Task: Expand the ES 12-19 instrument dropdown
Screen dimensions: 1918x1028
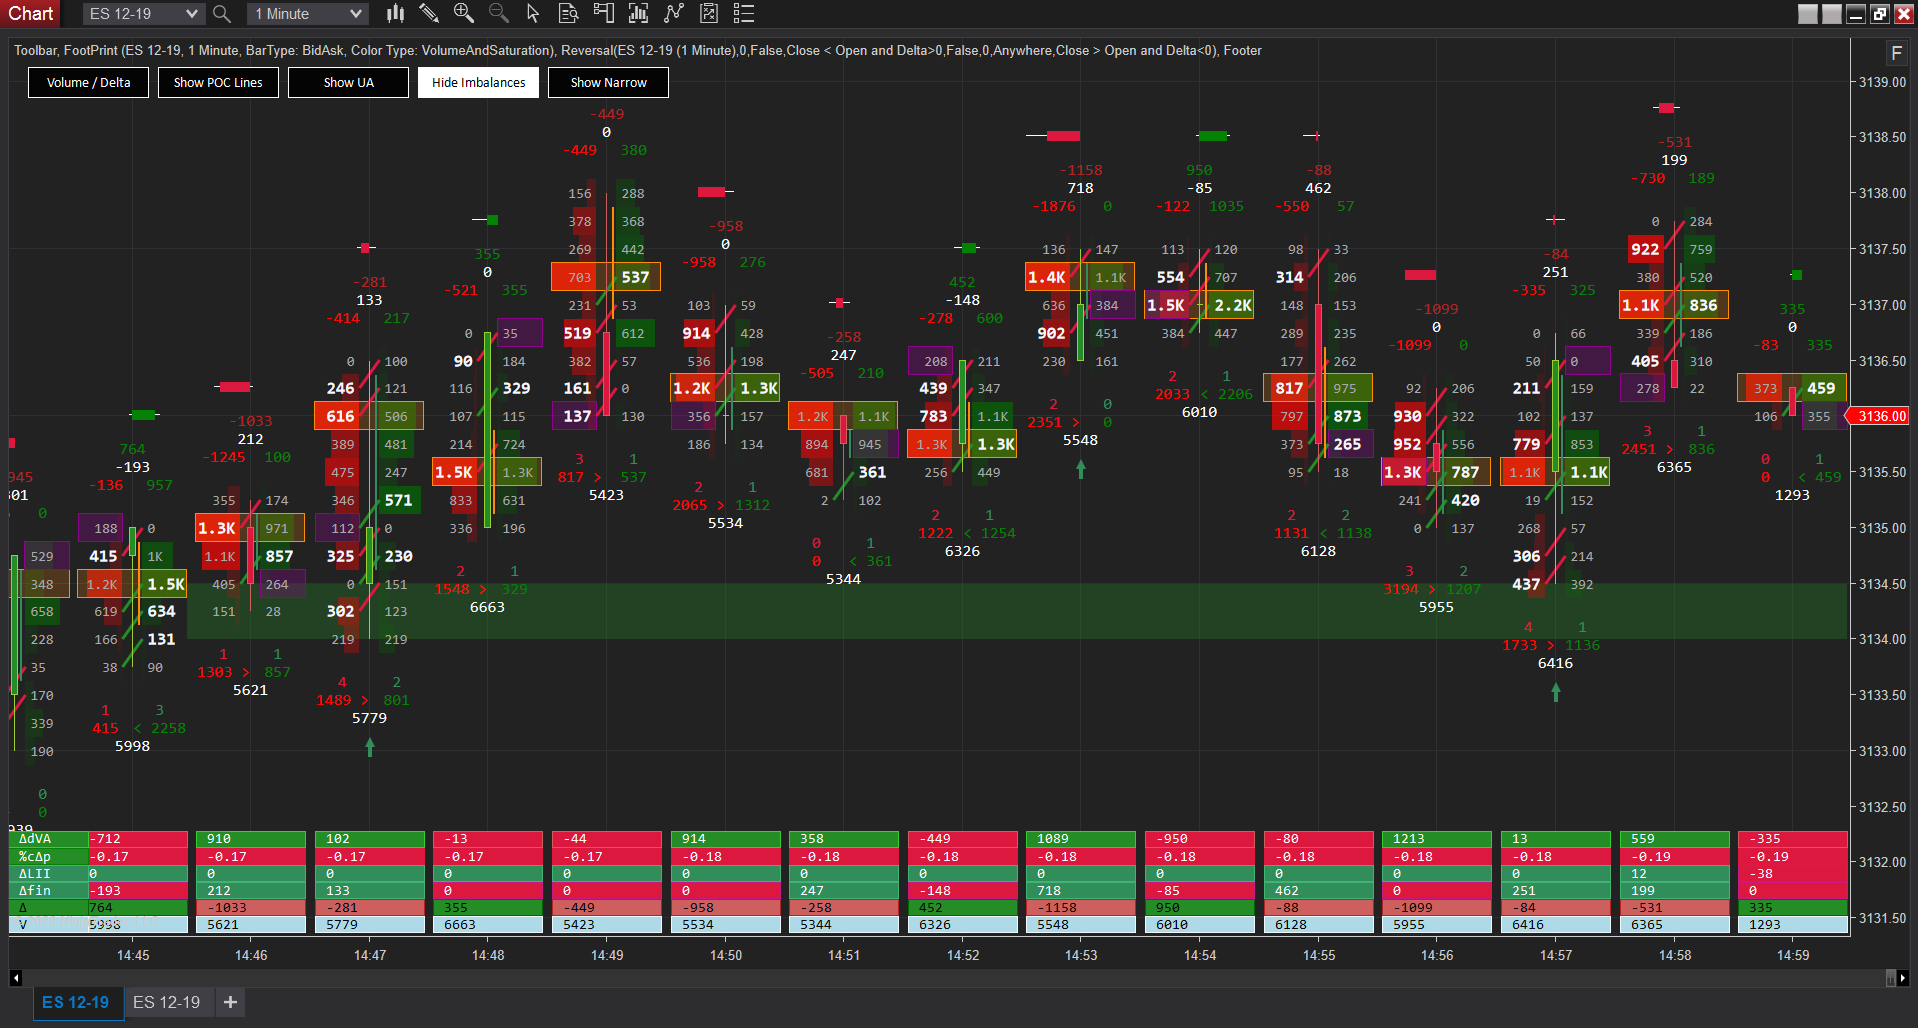Action: [x=141, y=14]
